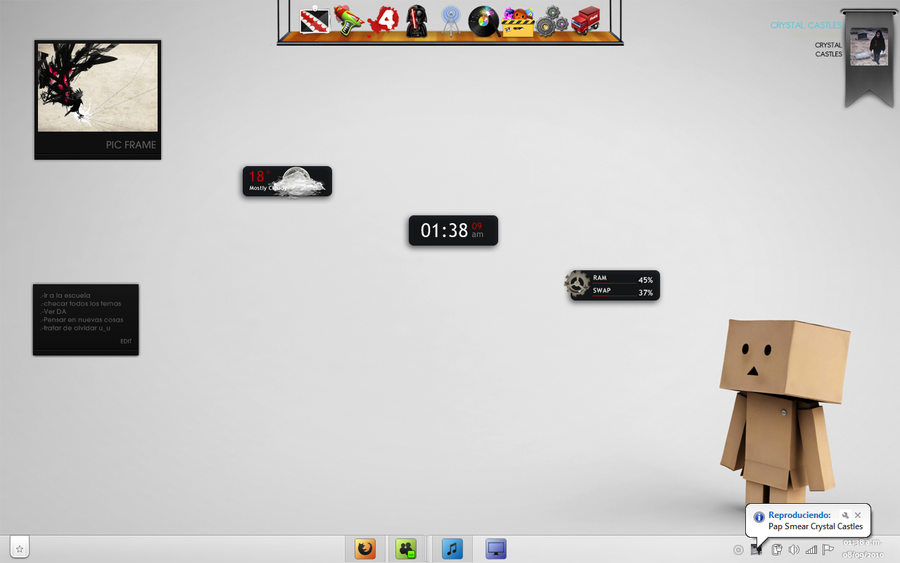Open the radio antenna tower dock icon
The width and height of the screenshot is (900, 563).
[450, 20]
